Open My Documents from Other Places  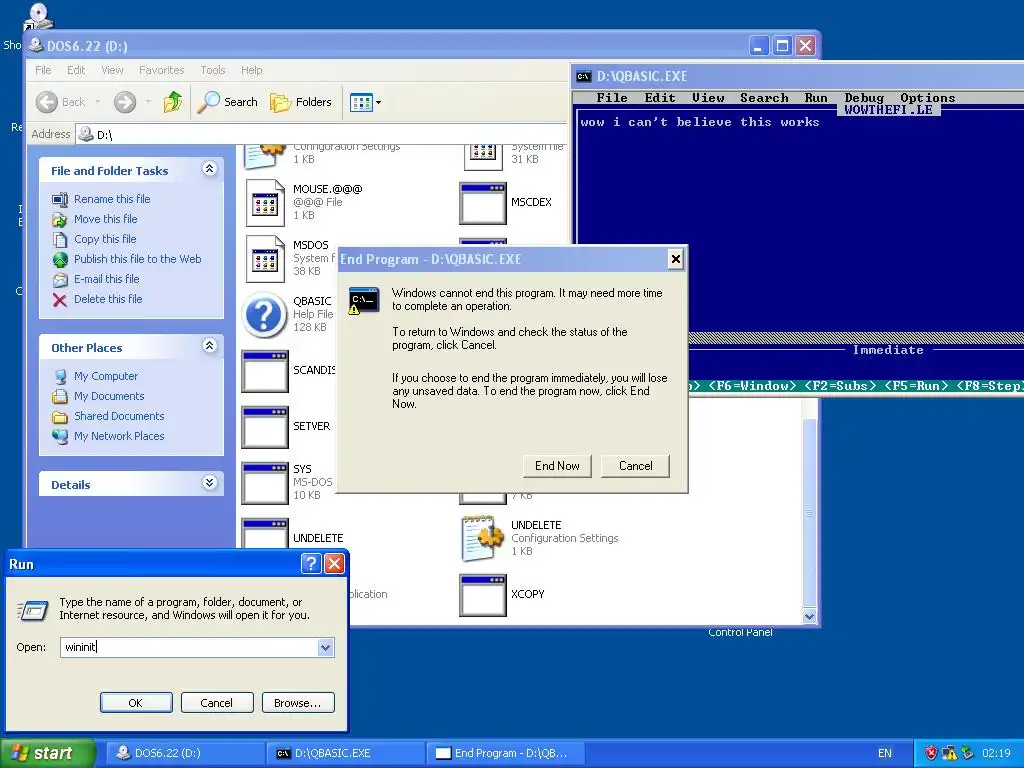click(109, 396)
